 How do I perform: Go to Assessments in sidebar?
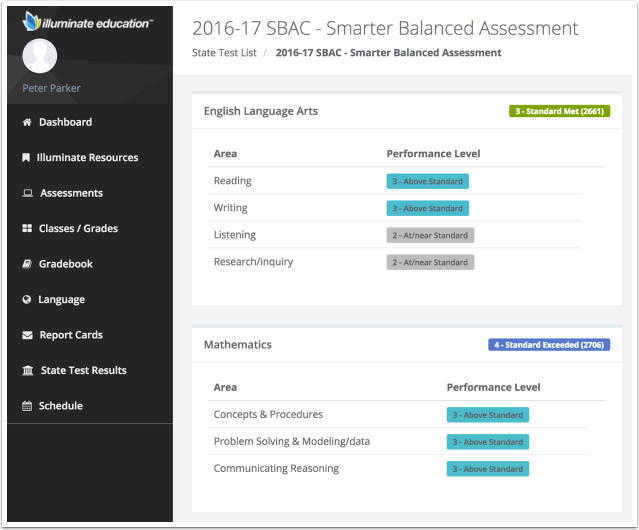71,193
